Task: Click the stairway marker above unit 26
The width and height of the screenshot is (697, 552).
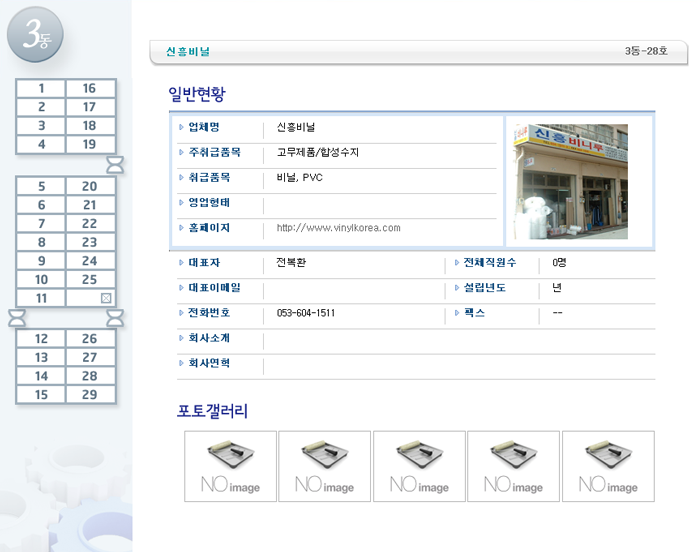Action: (115, 318)
